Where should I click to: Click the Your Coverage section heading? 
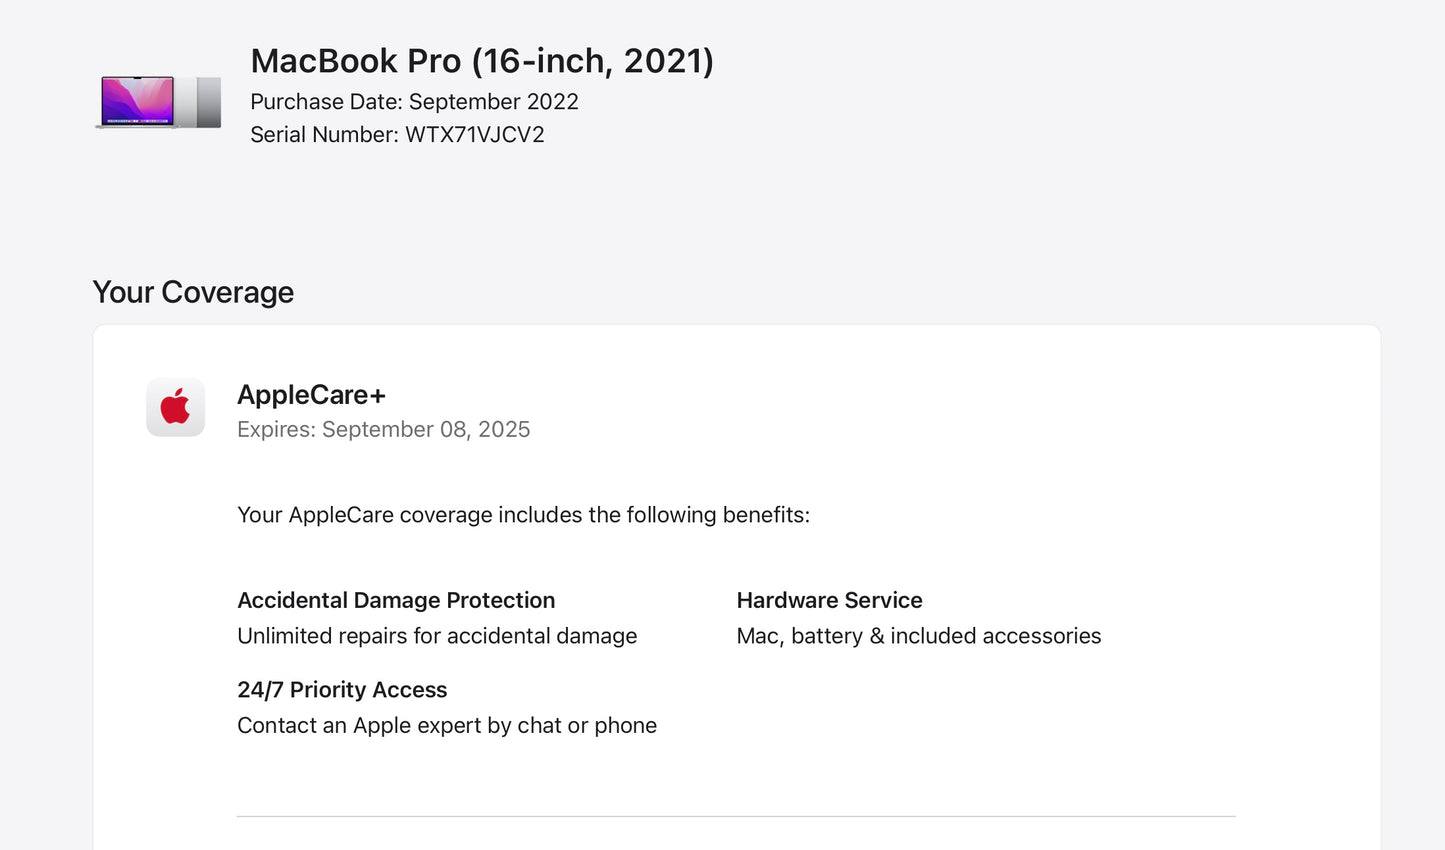(x=193, y=292)
